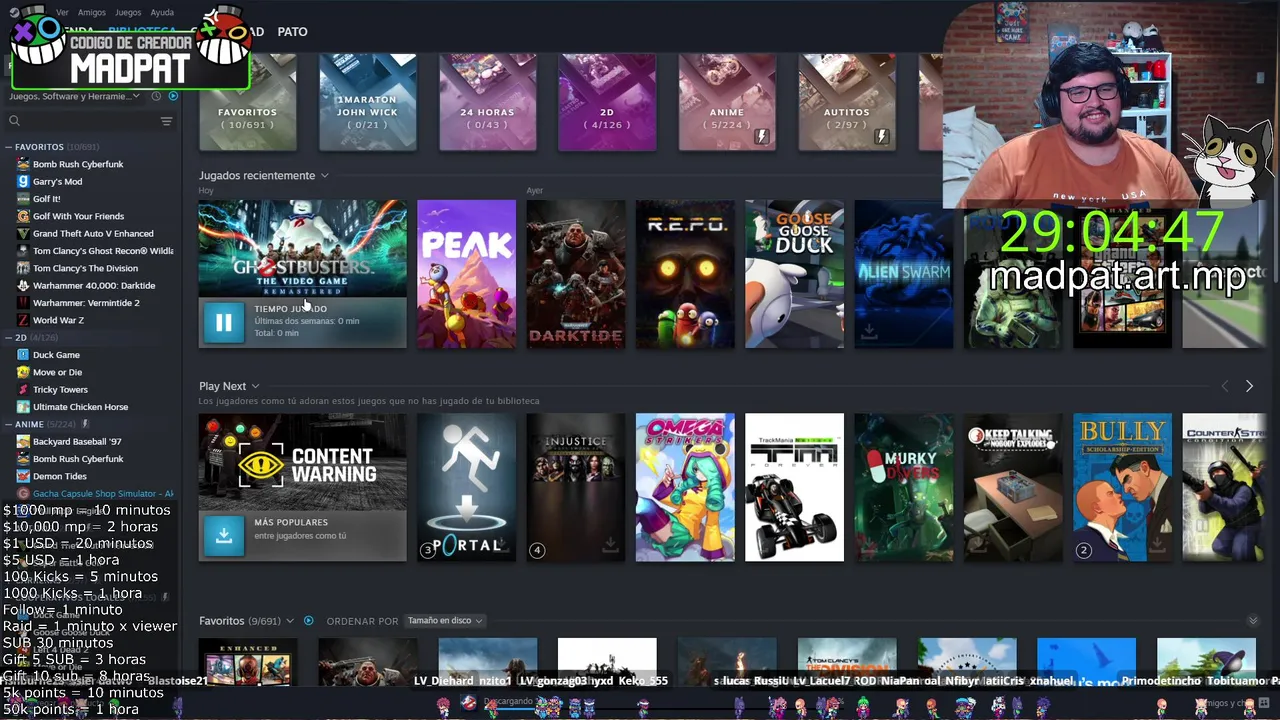Open the Content Warning game banner
Screen dimensions: 1280x720
(x=302, y=462)
